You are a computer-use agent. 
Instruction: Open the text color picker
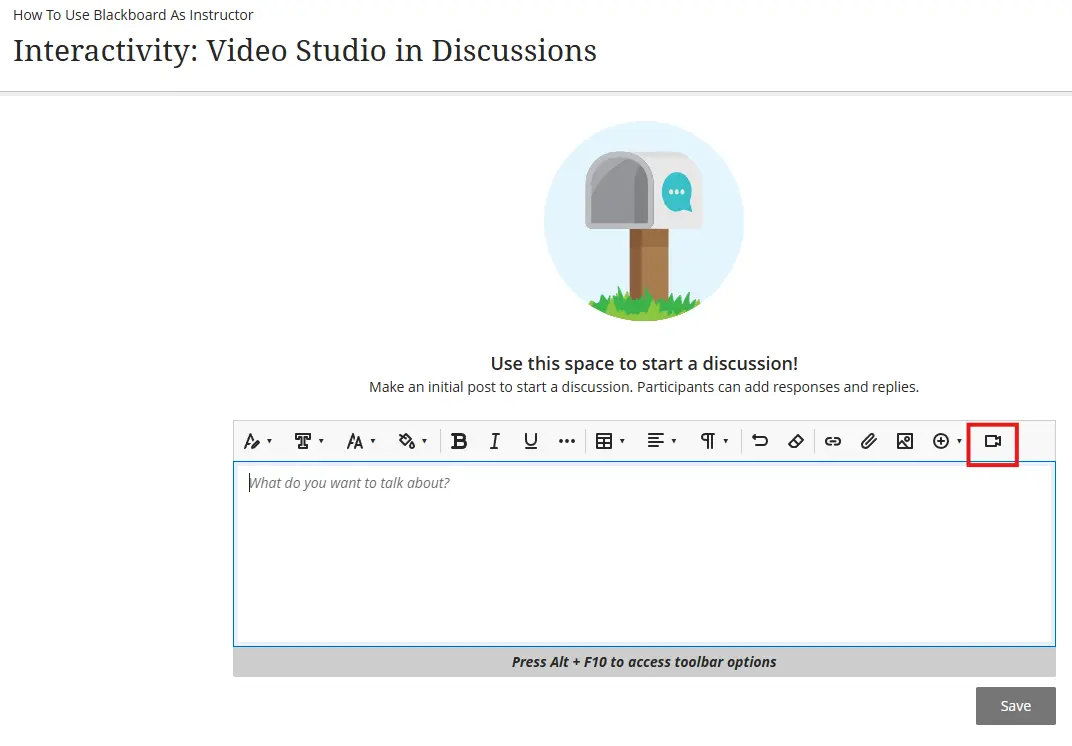tap(412, 441)
